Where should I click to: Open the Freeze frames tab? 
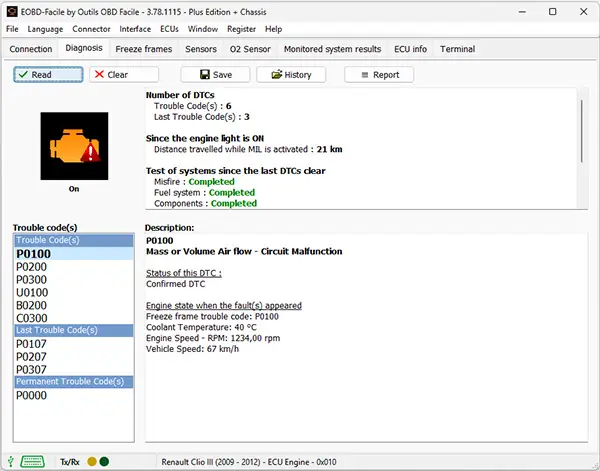143,48
